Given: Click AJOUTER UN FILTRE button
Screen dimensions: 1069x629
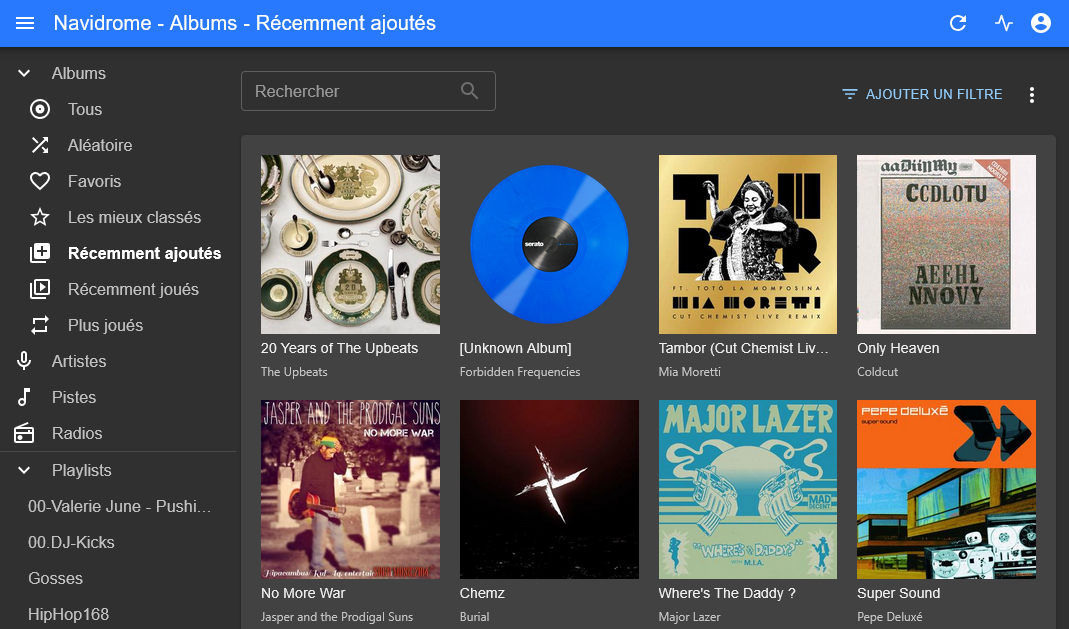Looking at the screenshot, I should (x=922, y=94).
